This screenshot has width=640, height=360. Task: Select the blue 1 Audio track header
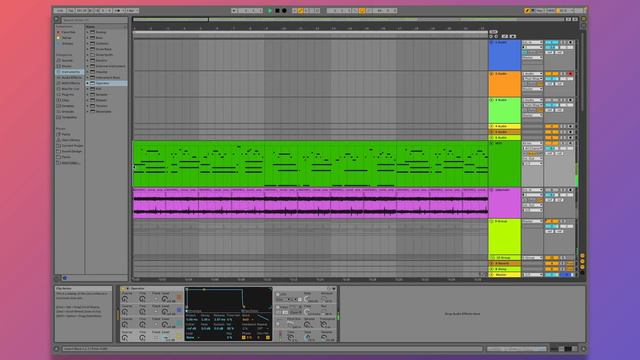click(x=504, y=55)
